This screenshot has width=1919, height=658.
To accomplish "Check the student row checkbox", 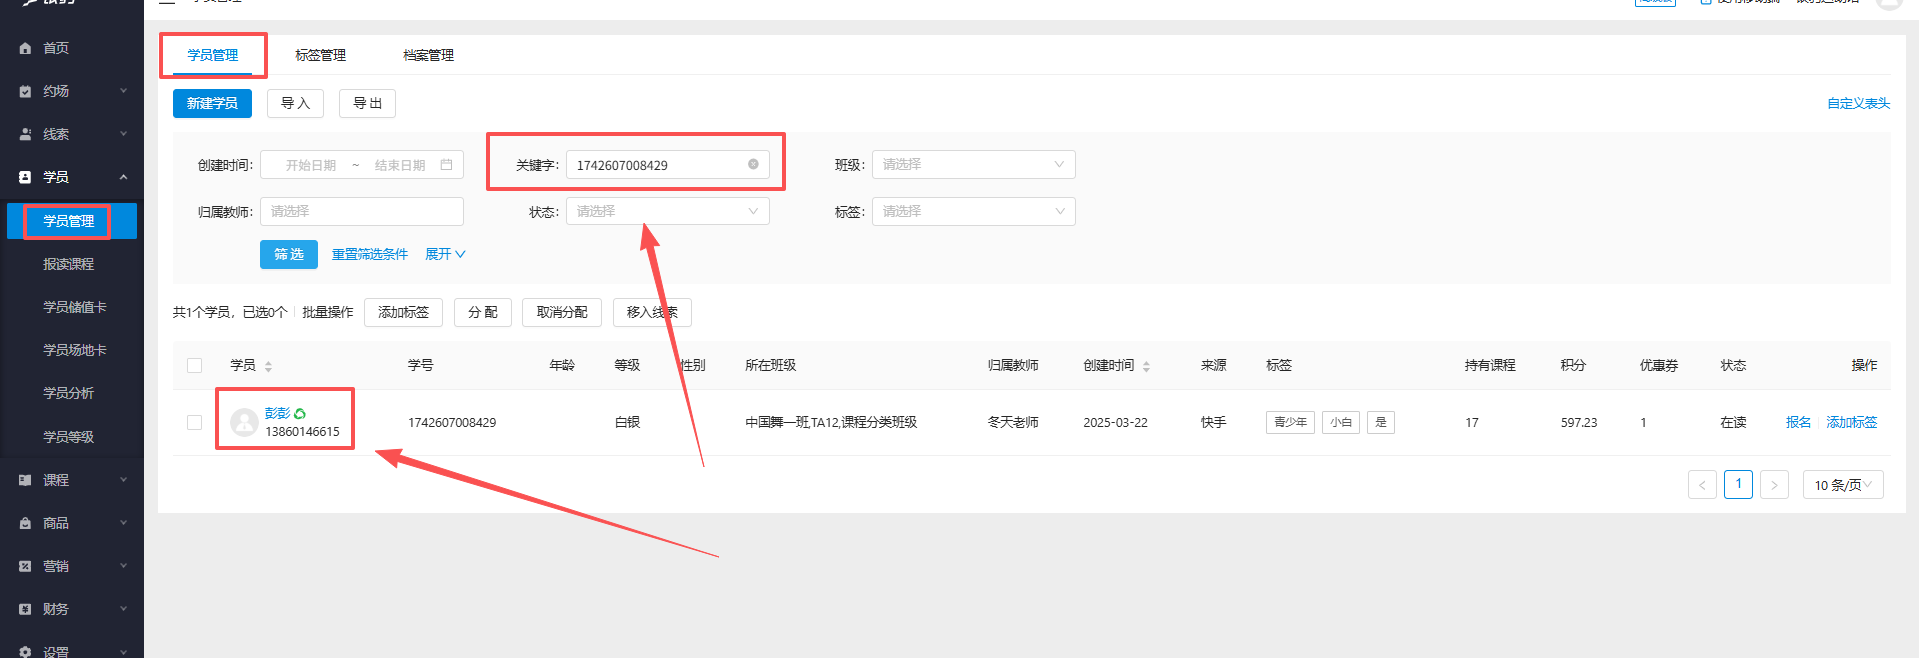I will point(194,422).
